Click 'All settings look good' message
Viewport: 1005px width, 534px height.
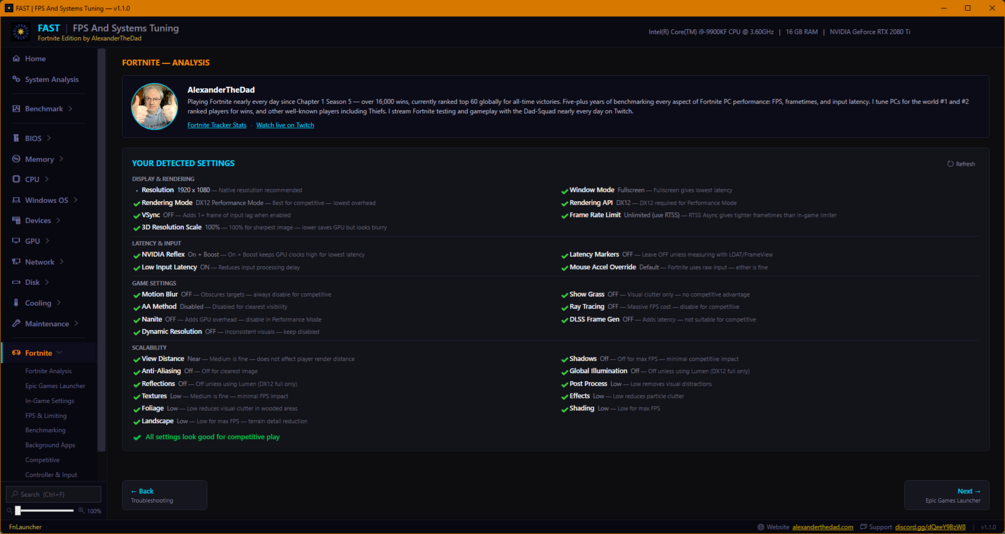[206, 437]
